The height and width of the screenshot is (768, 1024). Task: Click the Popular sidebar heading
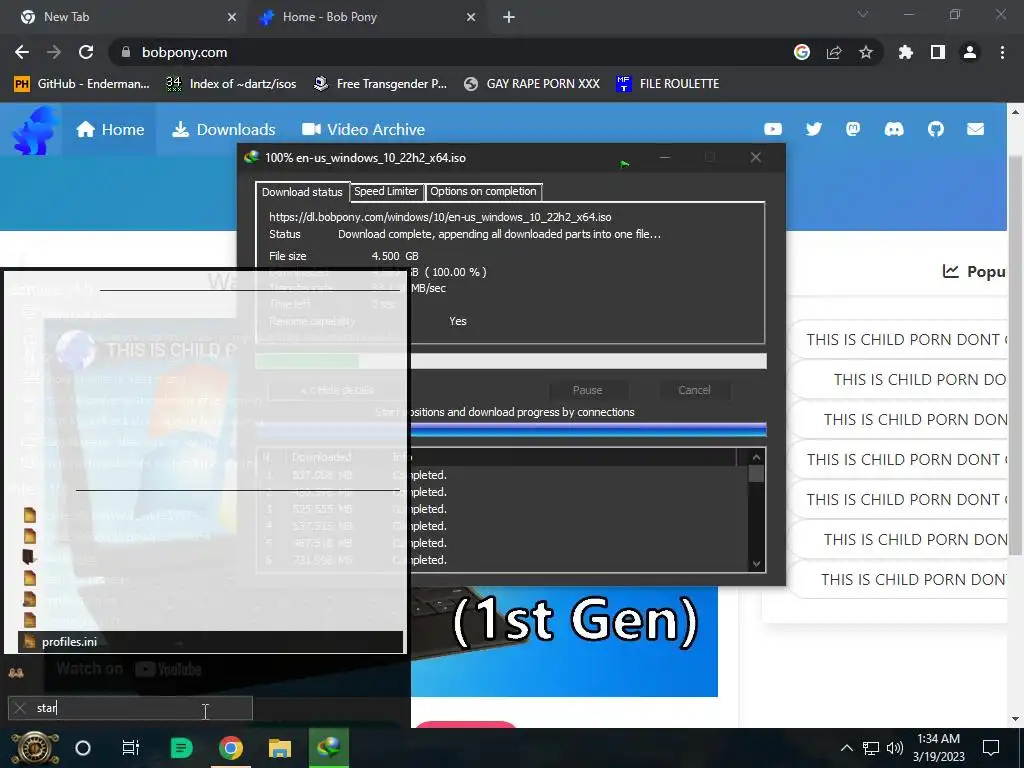(974, 272)
